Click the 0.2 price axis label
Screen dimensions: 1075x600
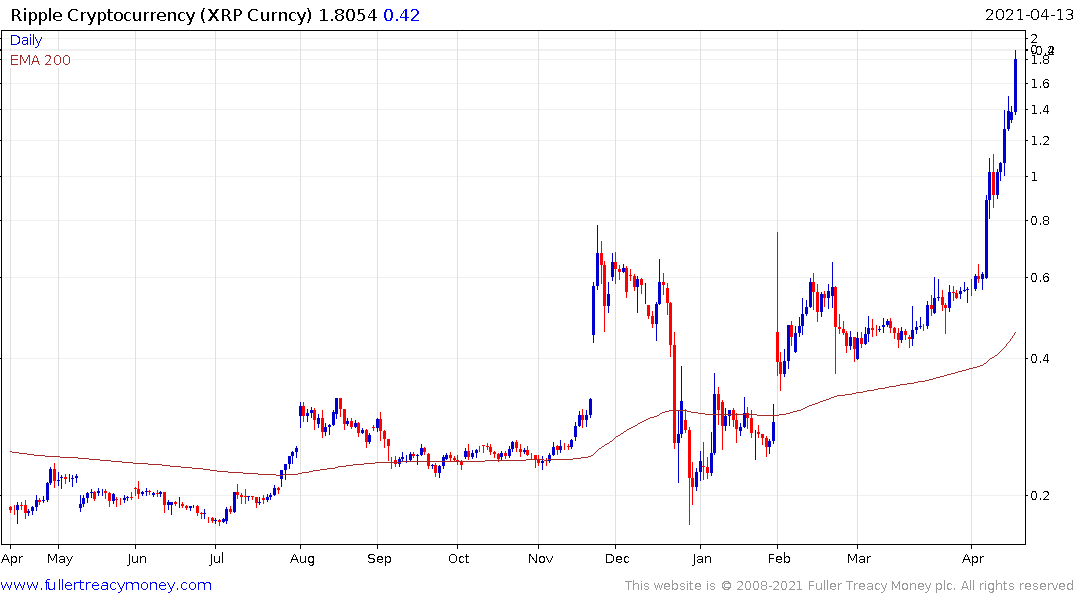coord(1040,496)
